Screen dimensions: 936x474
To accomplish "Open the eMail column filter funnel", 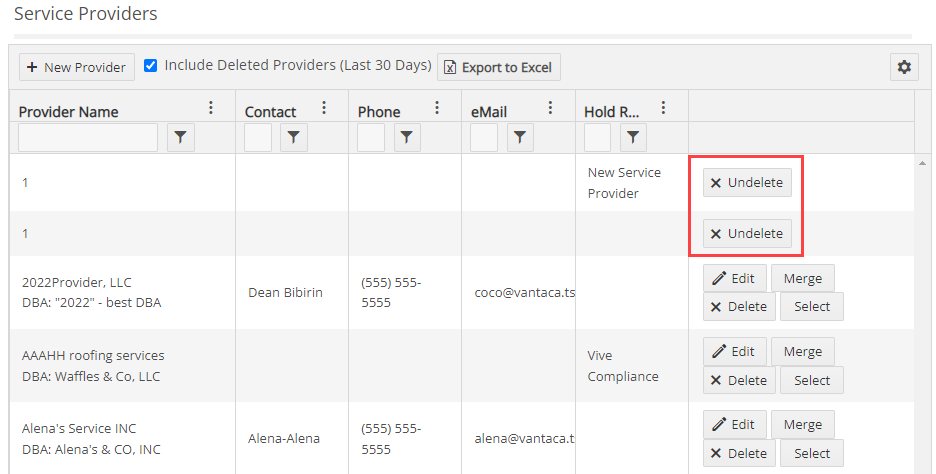I will (520, 137).
